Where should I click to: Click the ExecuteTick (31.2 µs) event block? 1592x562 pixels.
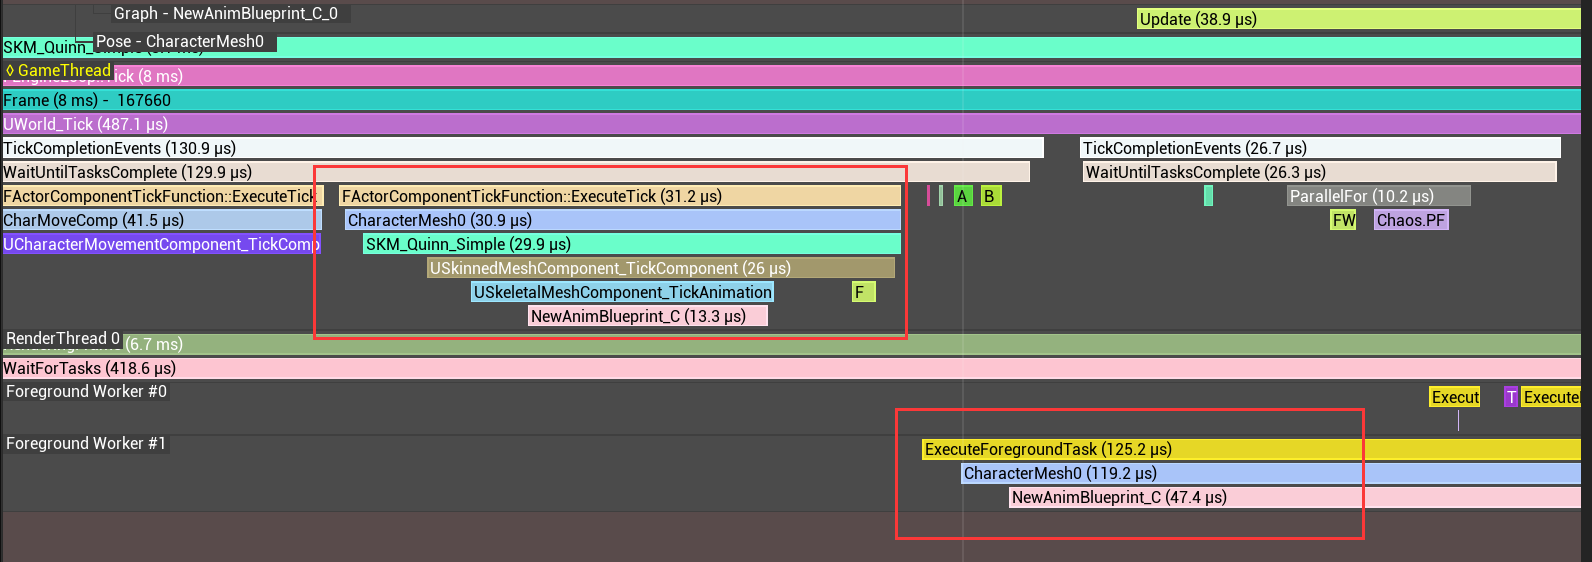coord(619,196)
